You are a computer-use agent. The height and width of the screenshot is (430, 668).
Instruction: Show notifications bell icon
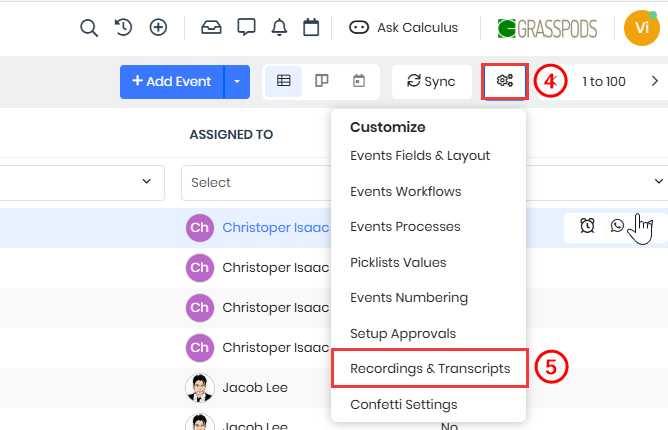pyautogui.click(x=280, y=27)
